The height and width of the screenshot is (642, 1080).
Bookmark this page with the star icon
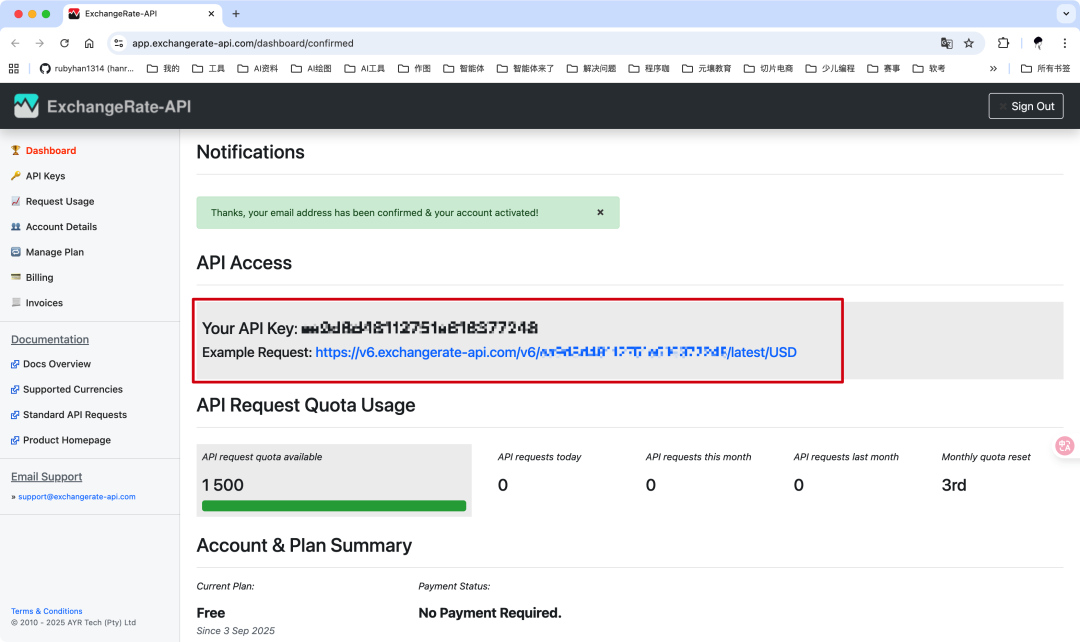[969, 43]
